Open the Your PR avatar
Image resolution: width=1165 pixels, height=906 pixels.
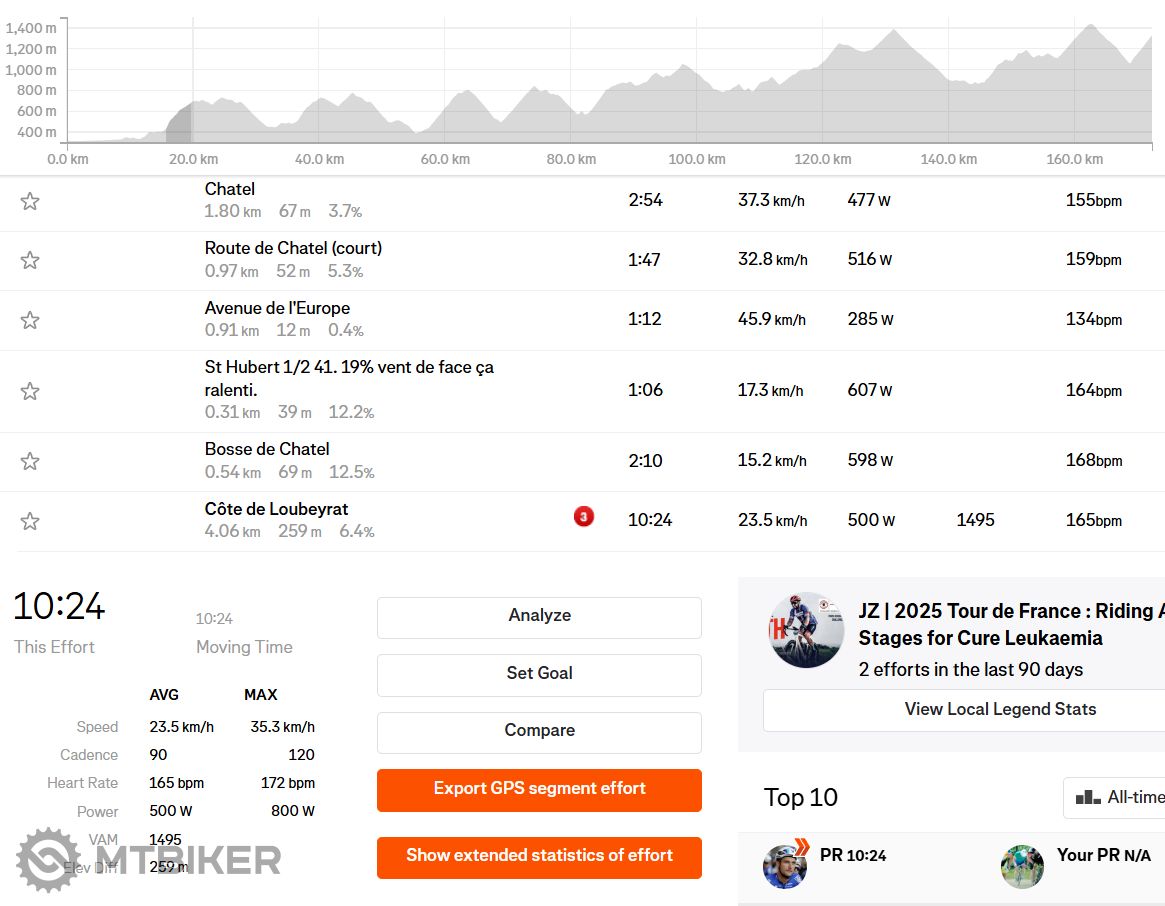(1022, 866)
